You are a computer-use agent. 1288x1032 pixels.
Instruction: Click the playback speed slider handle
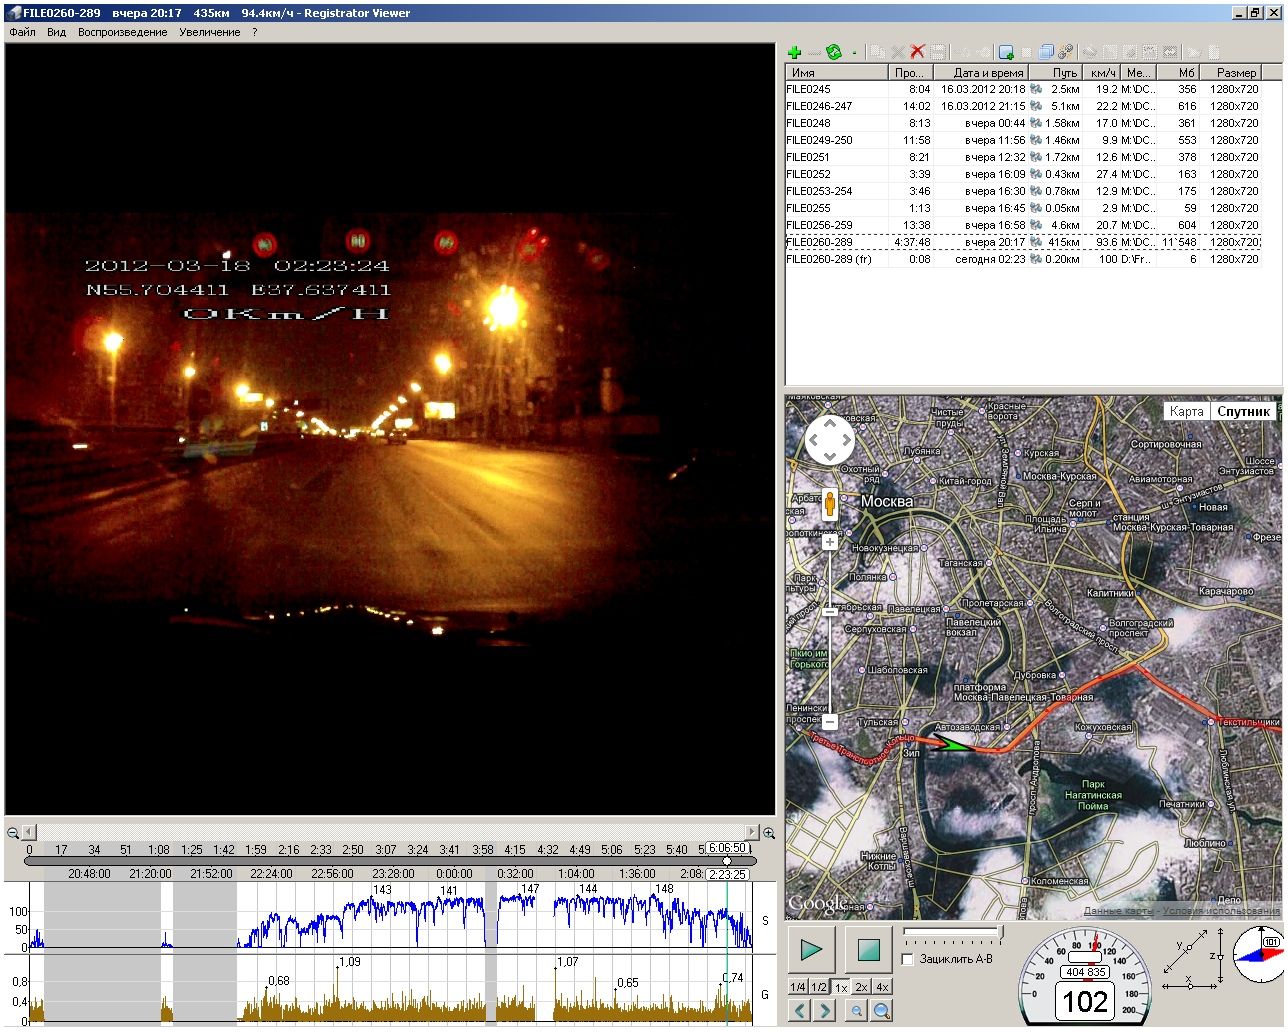point(1000,932)
